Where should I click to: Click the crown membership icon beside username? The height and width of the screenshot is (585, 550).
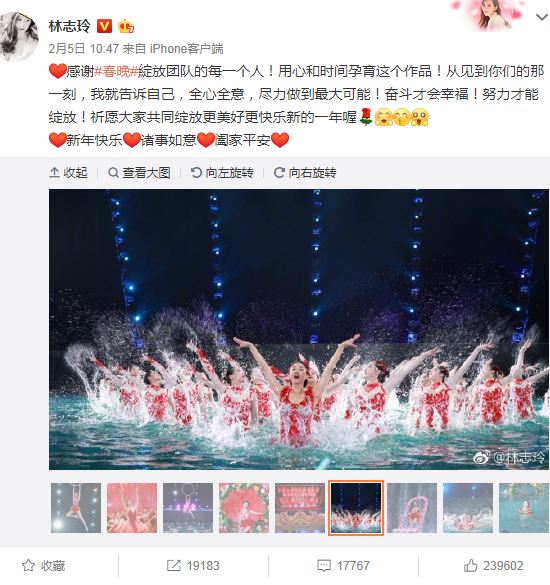coord(126,26)
